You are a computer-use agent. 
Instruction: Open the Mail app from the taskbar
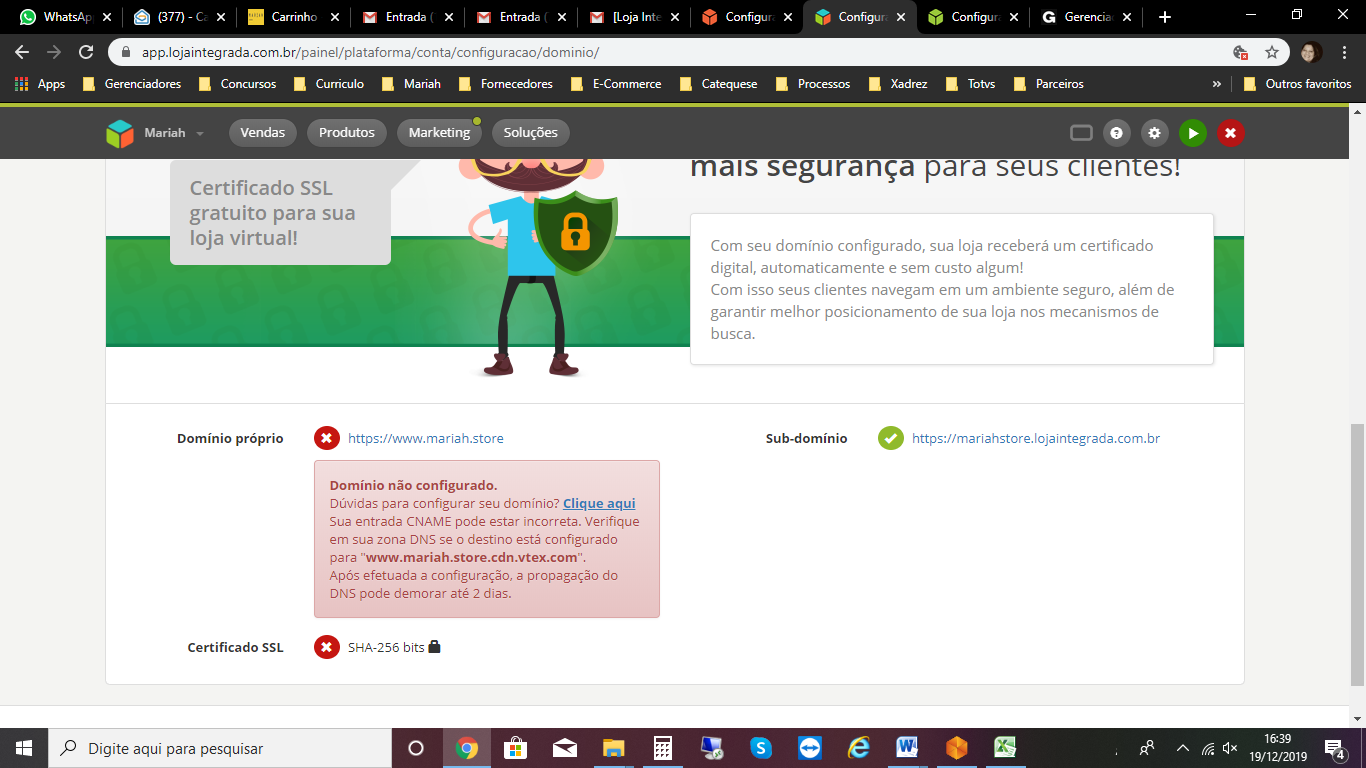[564, 748]
